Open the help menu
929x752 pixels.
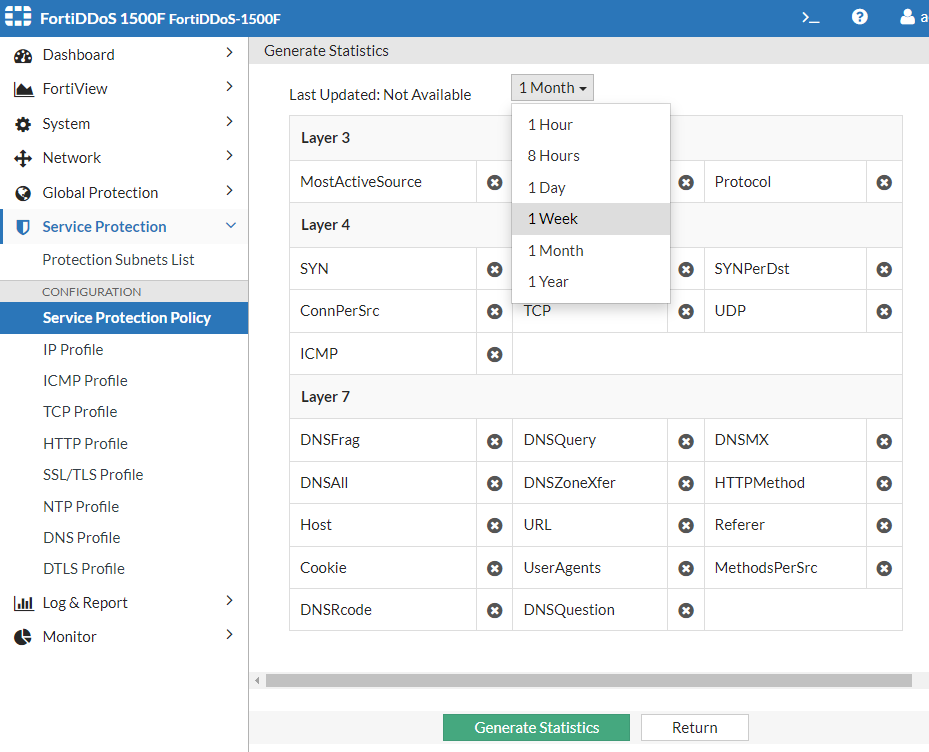click(x=859, y=17)
